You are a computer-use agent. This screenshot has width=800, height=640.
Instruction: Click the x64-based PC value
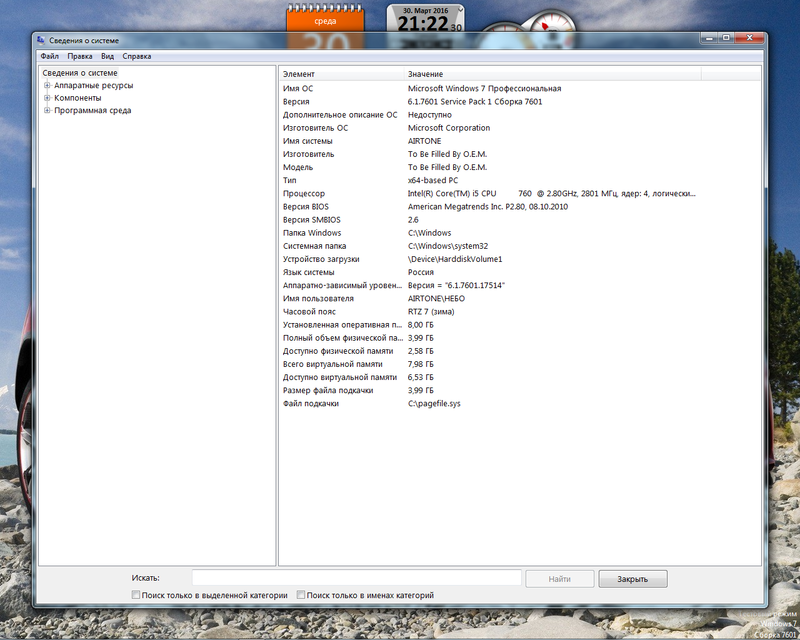coord(433,180)
